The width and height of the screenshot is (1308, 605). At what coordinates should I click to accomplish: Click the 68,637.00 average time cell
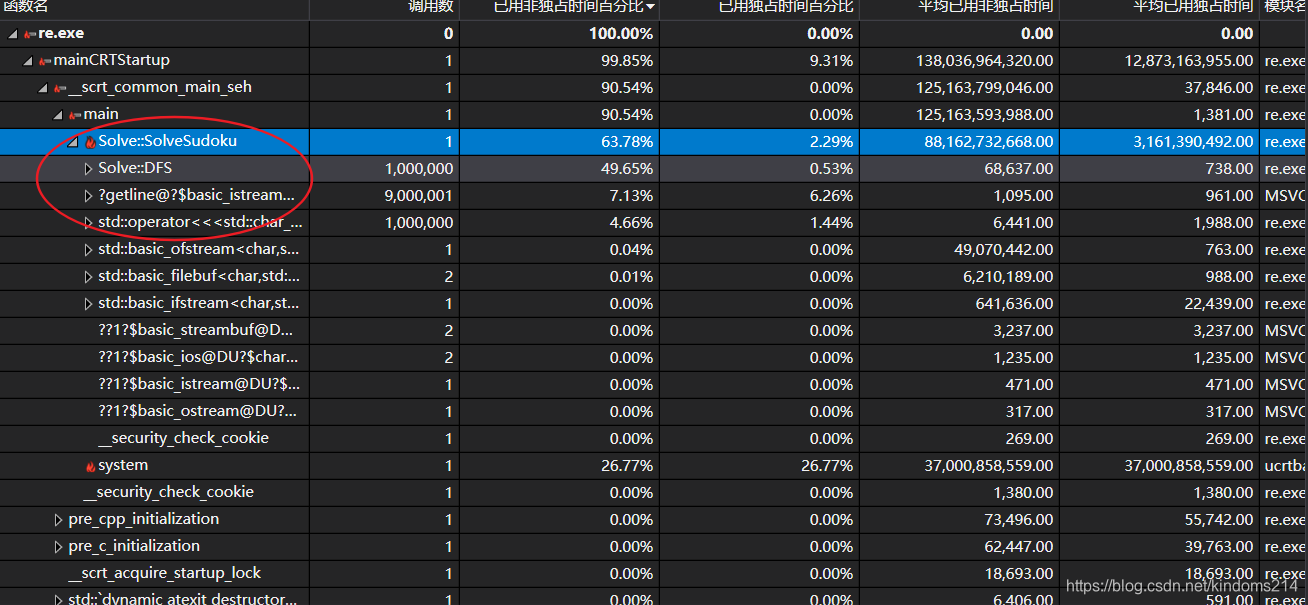point(960,169)
